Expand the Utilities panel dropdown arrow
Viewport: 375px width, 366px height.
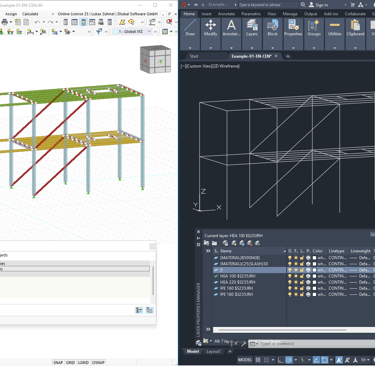[x=334, y=48]
